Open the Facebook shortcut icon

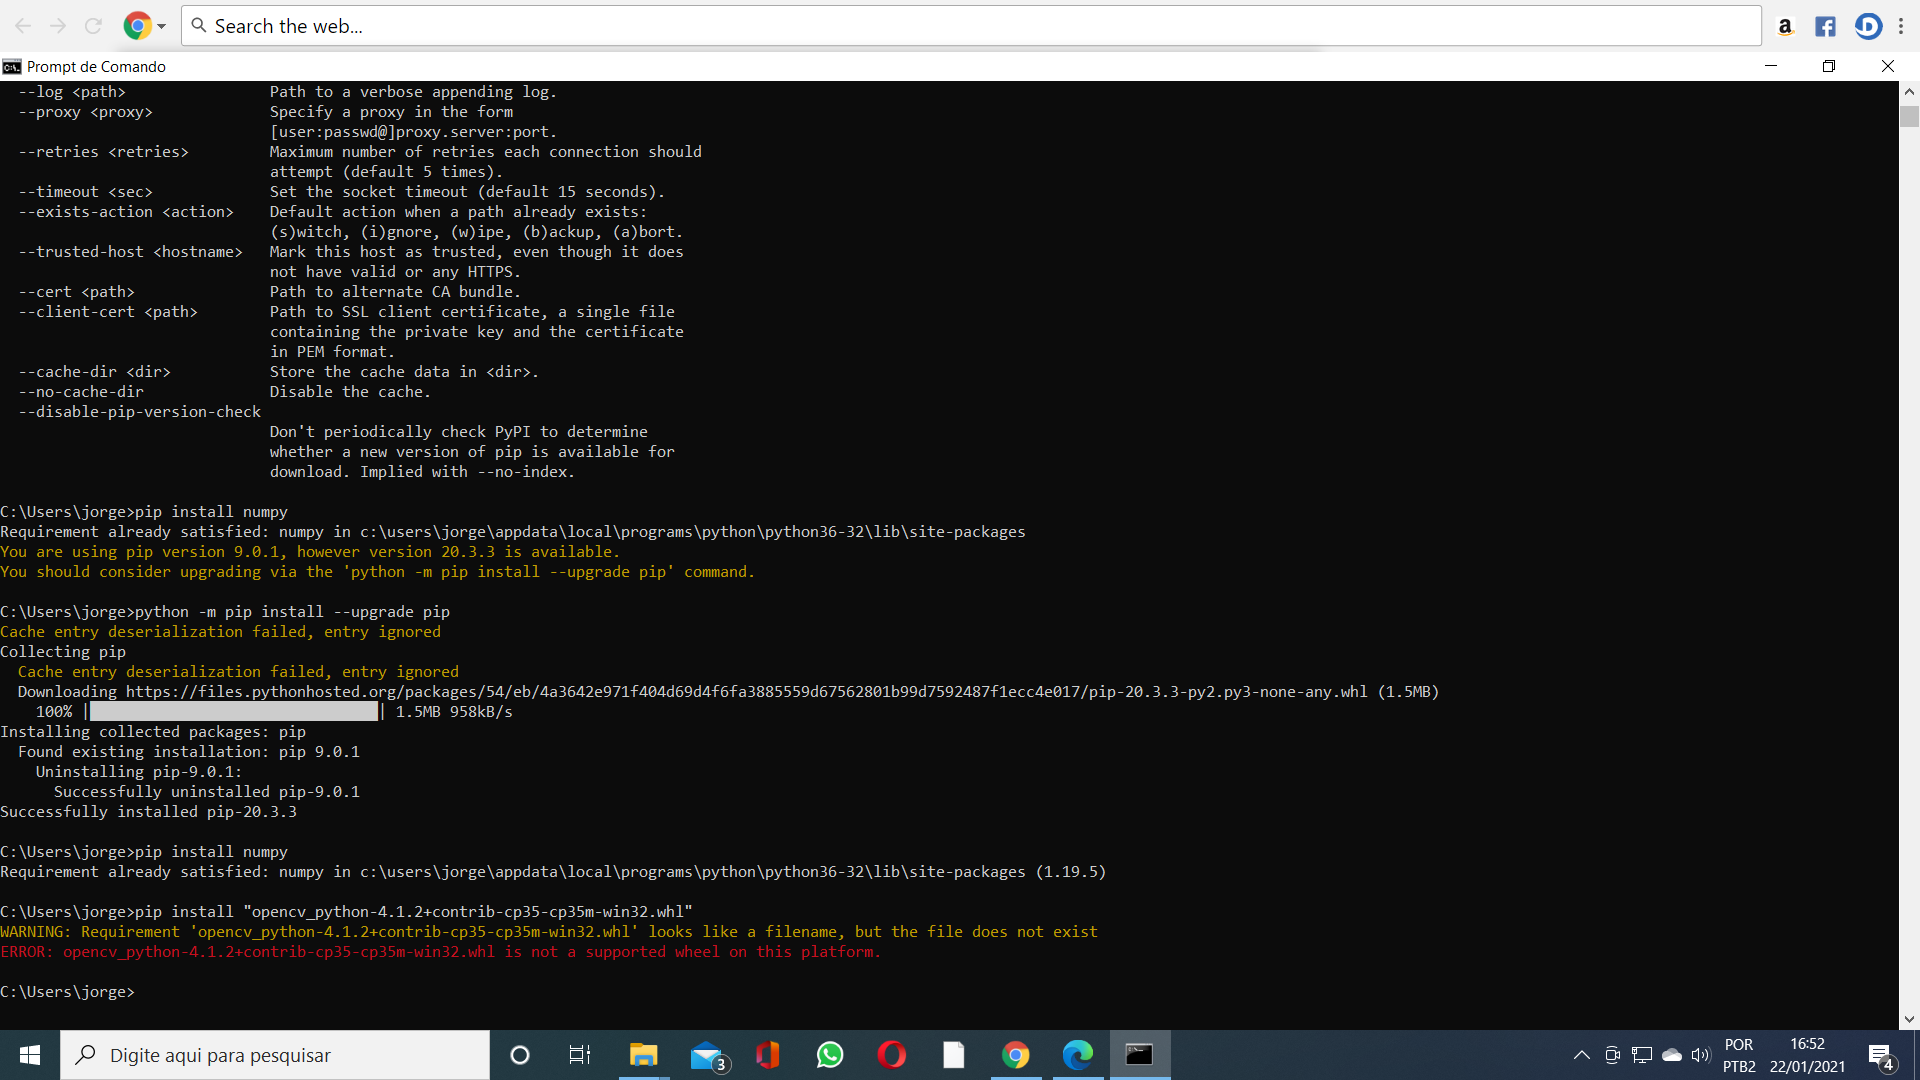[1825, 27]
